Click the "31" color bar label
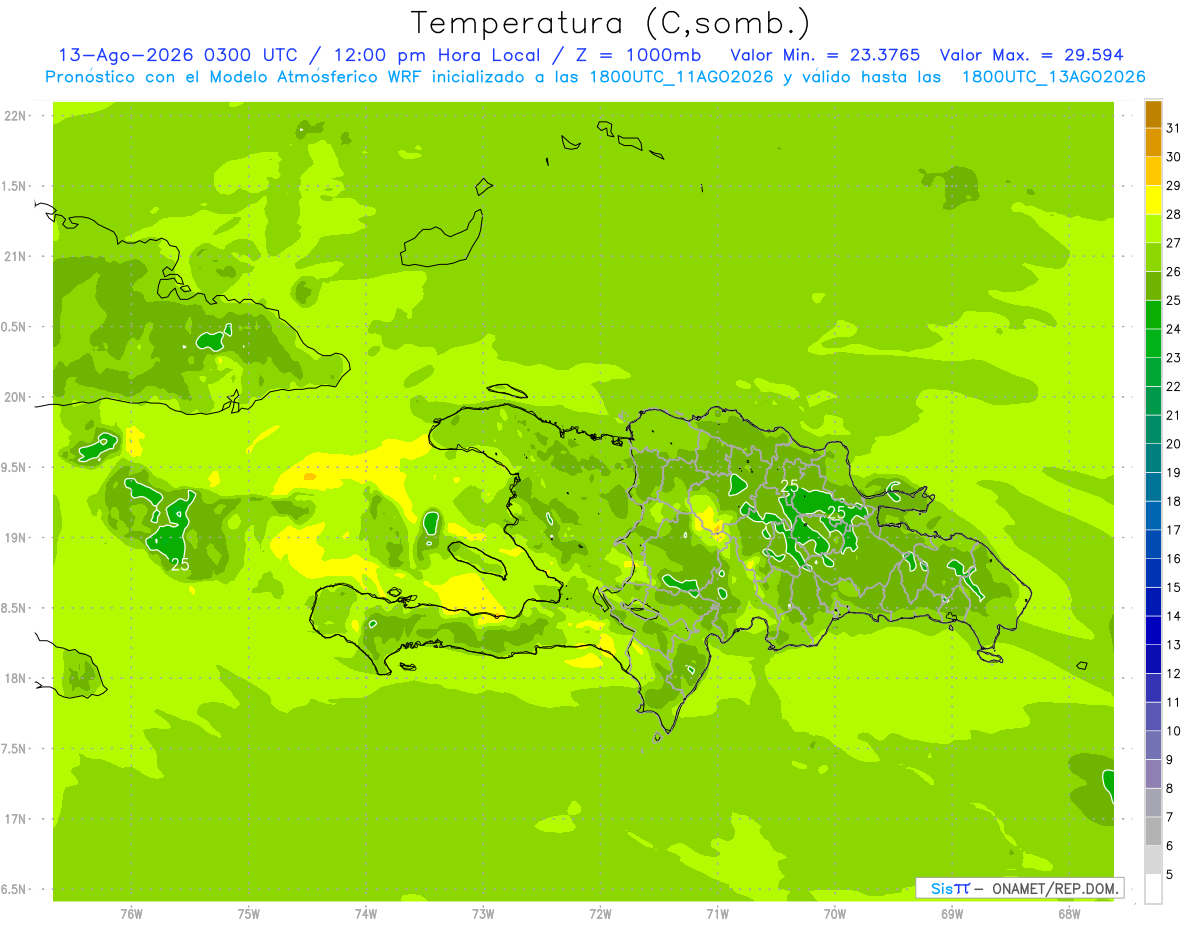The image size is (1200, 927). coord(1173,128)
